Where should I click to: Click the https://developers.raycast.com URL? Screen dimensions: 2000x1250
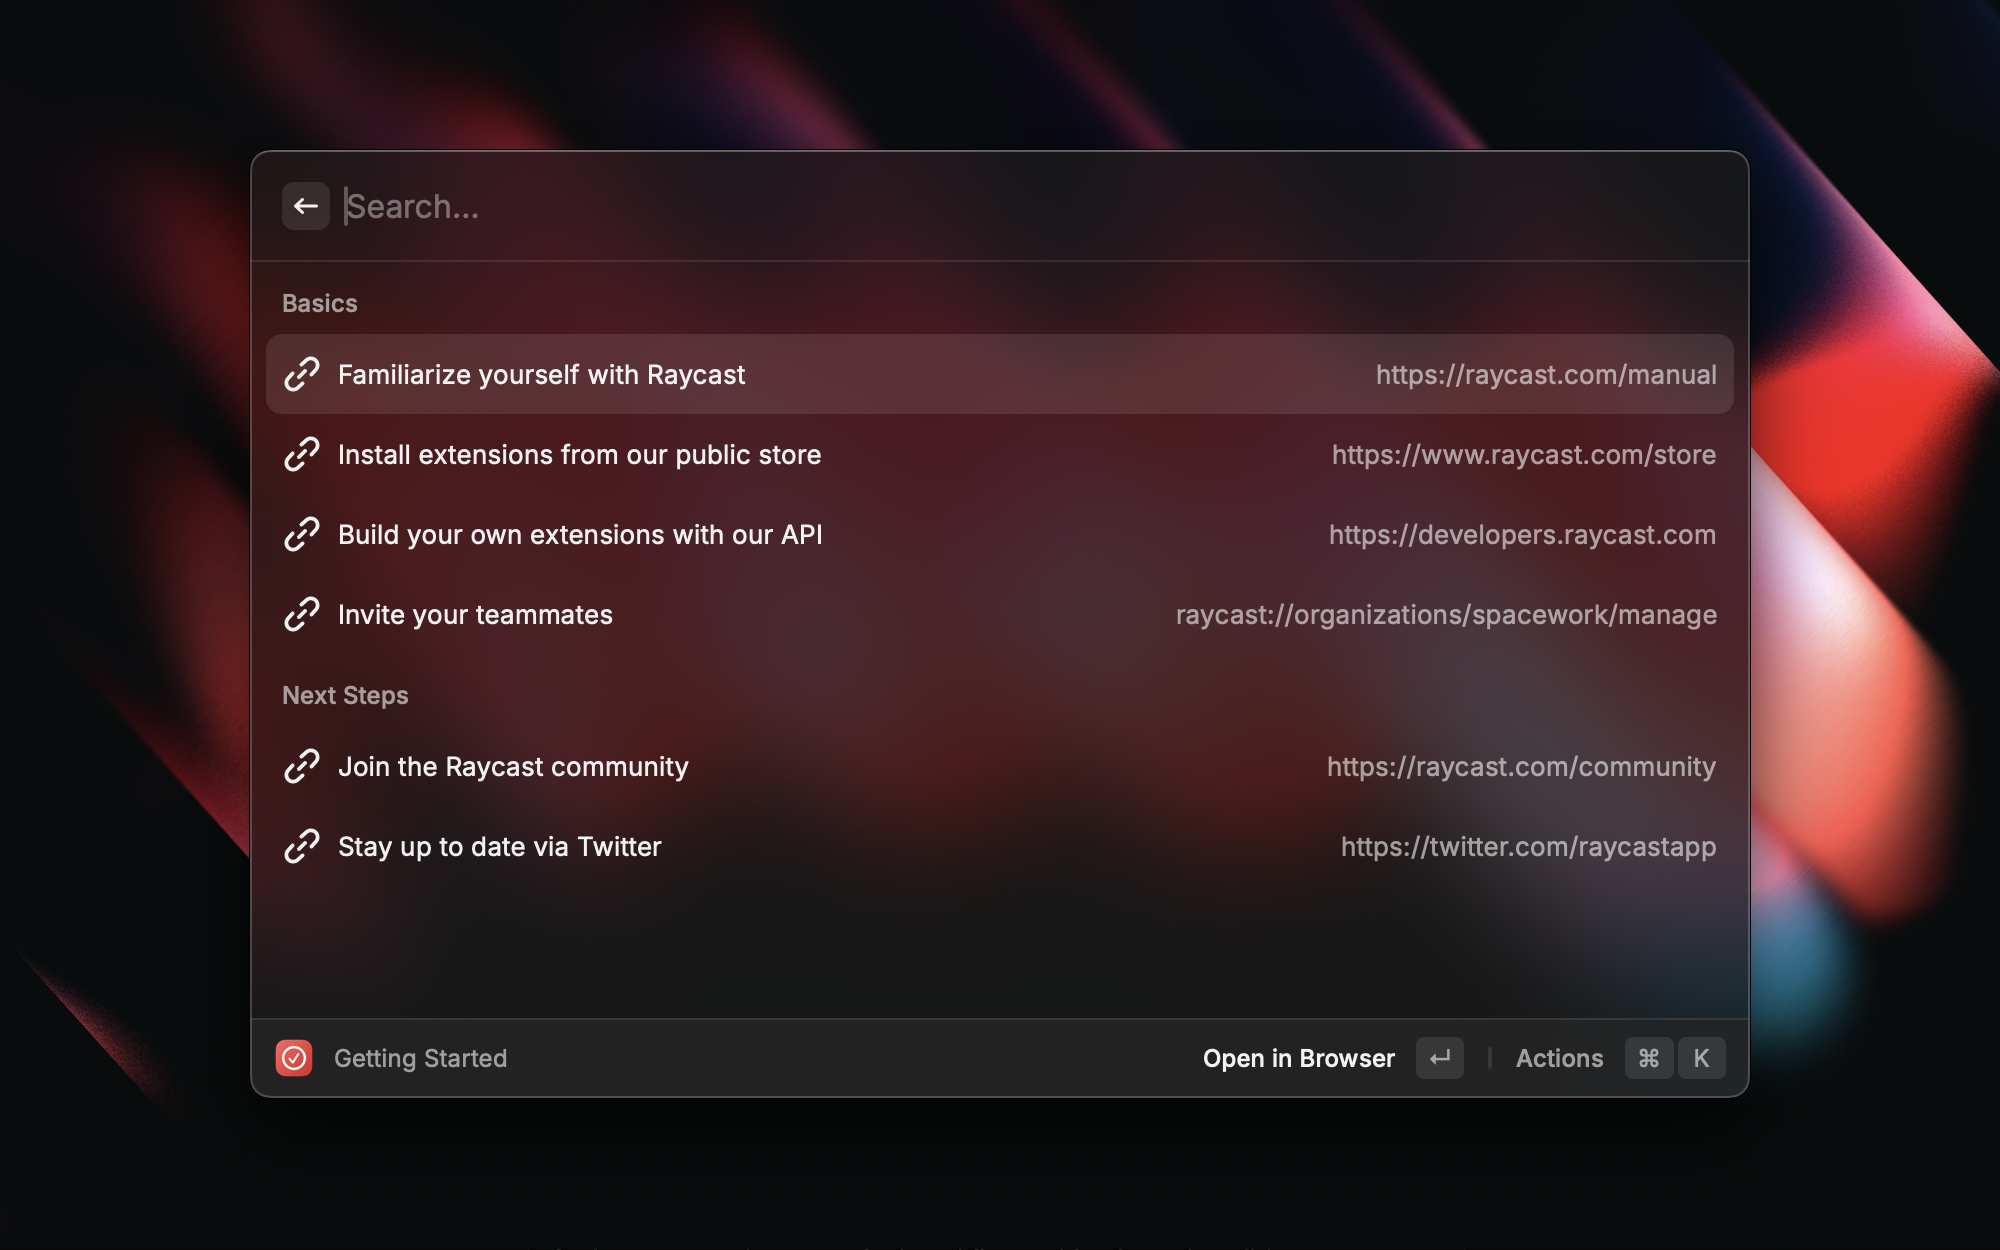1522,535
